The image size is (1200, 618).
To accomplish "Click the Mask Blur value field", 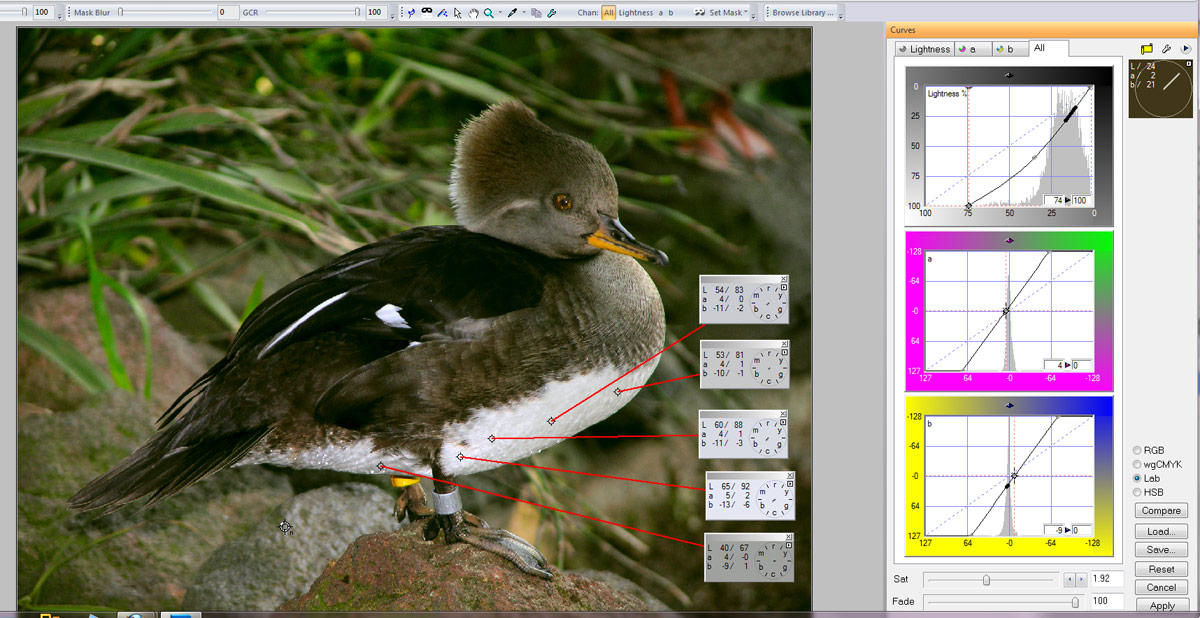I will (228, 12).
